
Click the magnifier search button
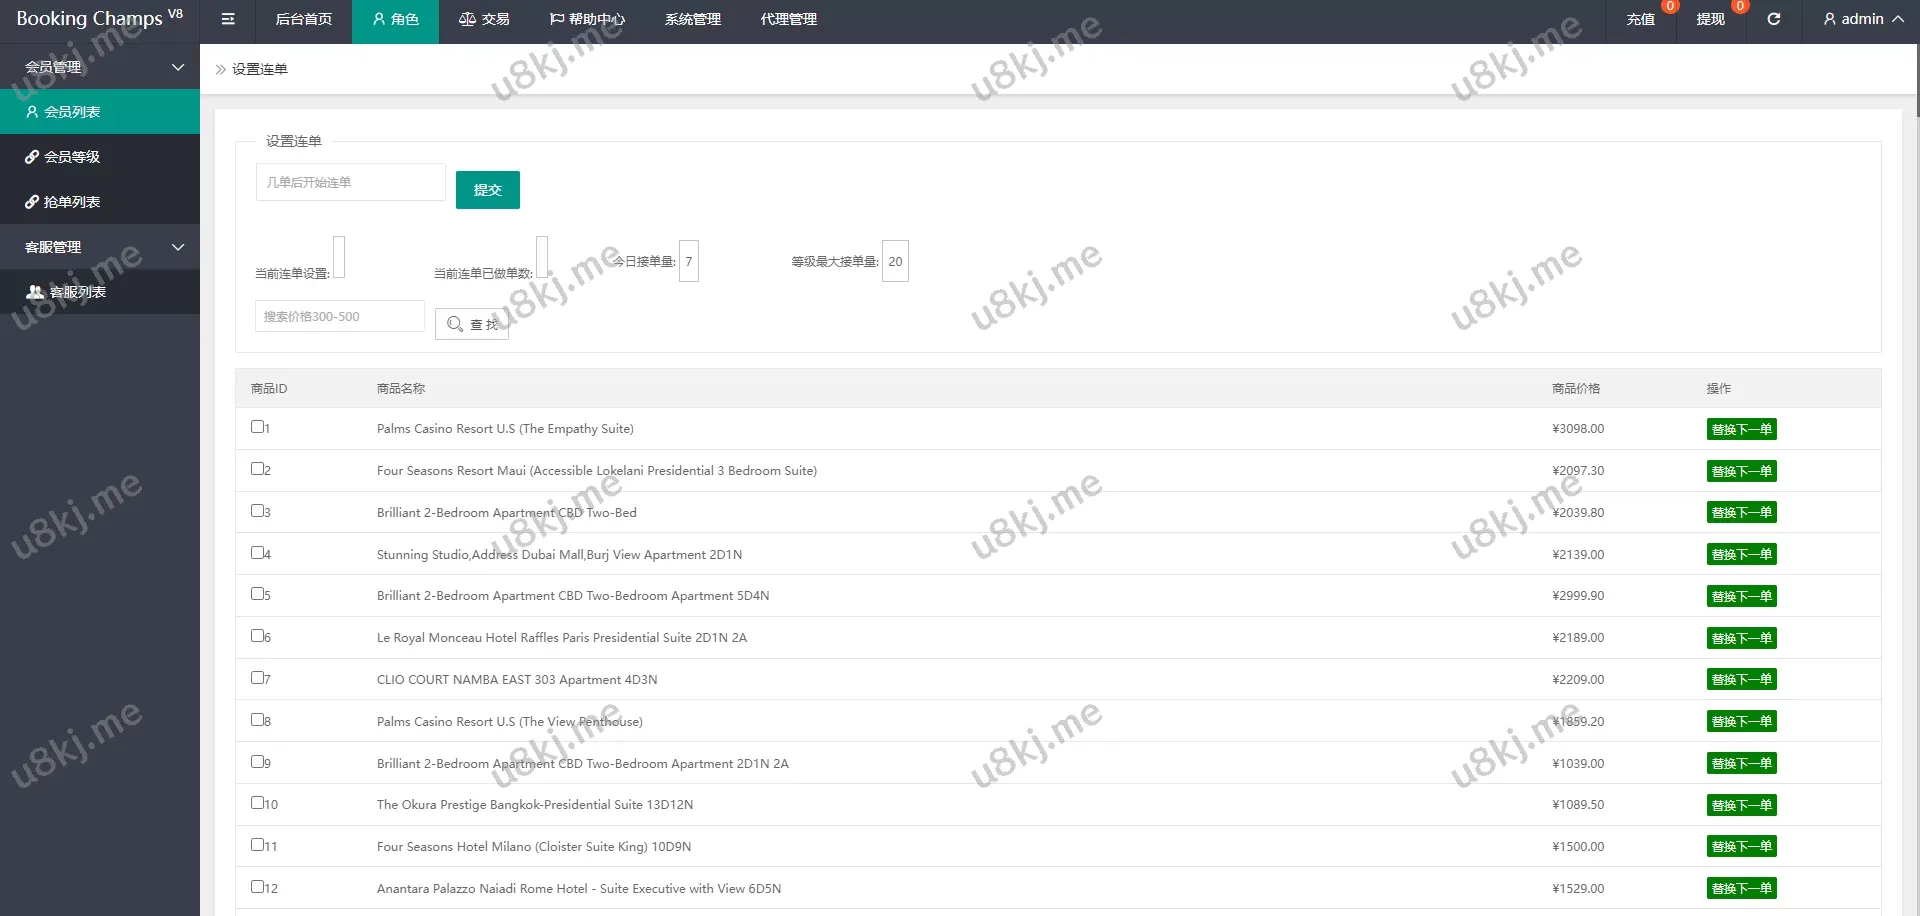tap(472, 324)
